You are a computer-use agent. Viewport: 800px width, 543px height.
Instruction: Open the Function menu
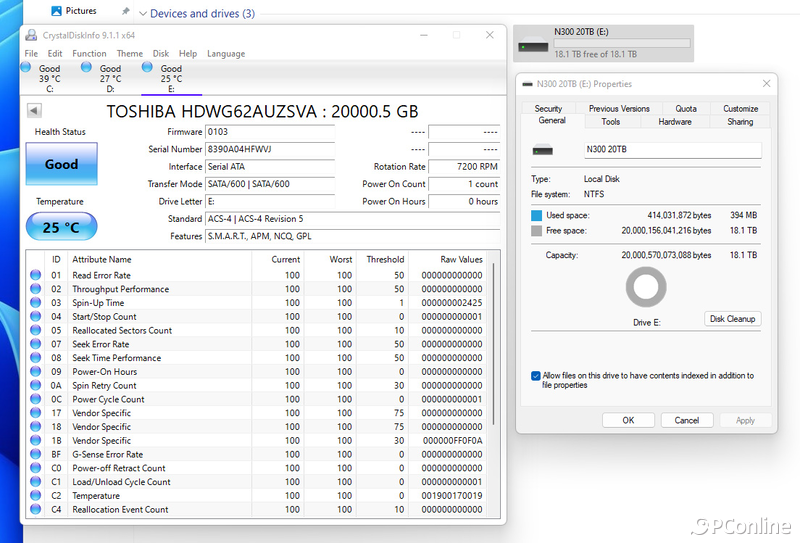click(89, 54)
